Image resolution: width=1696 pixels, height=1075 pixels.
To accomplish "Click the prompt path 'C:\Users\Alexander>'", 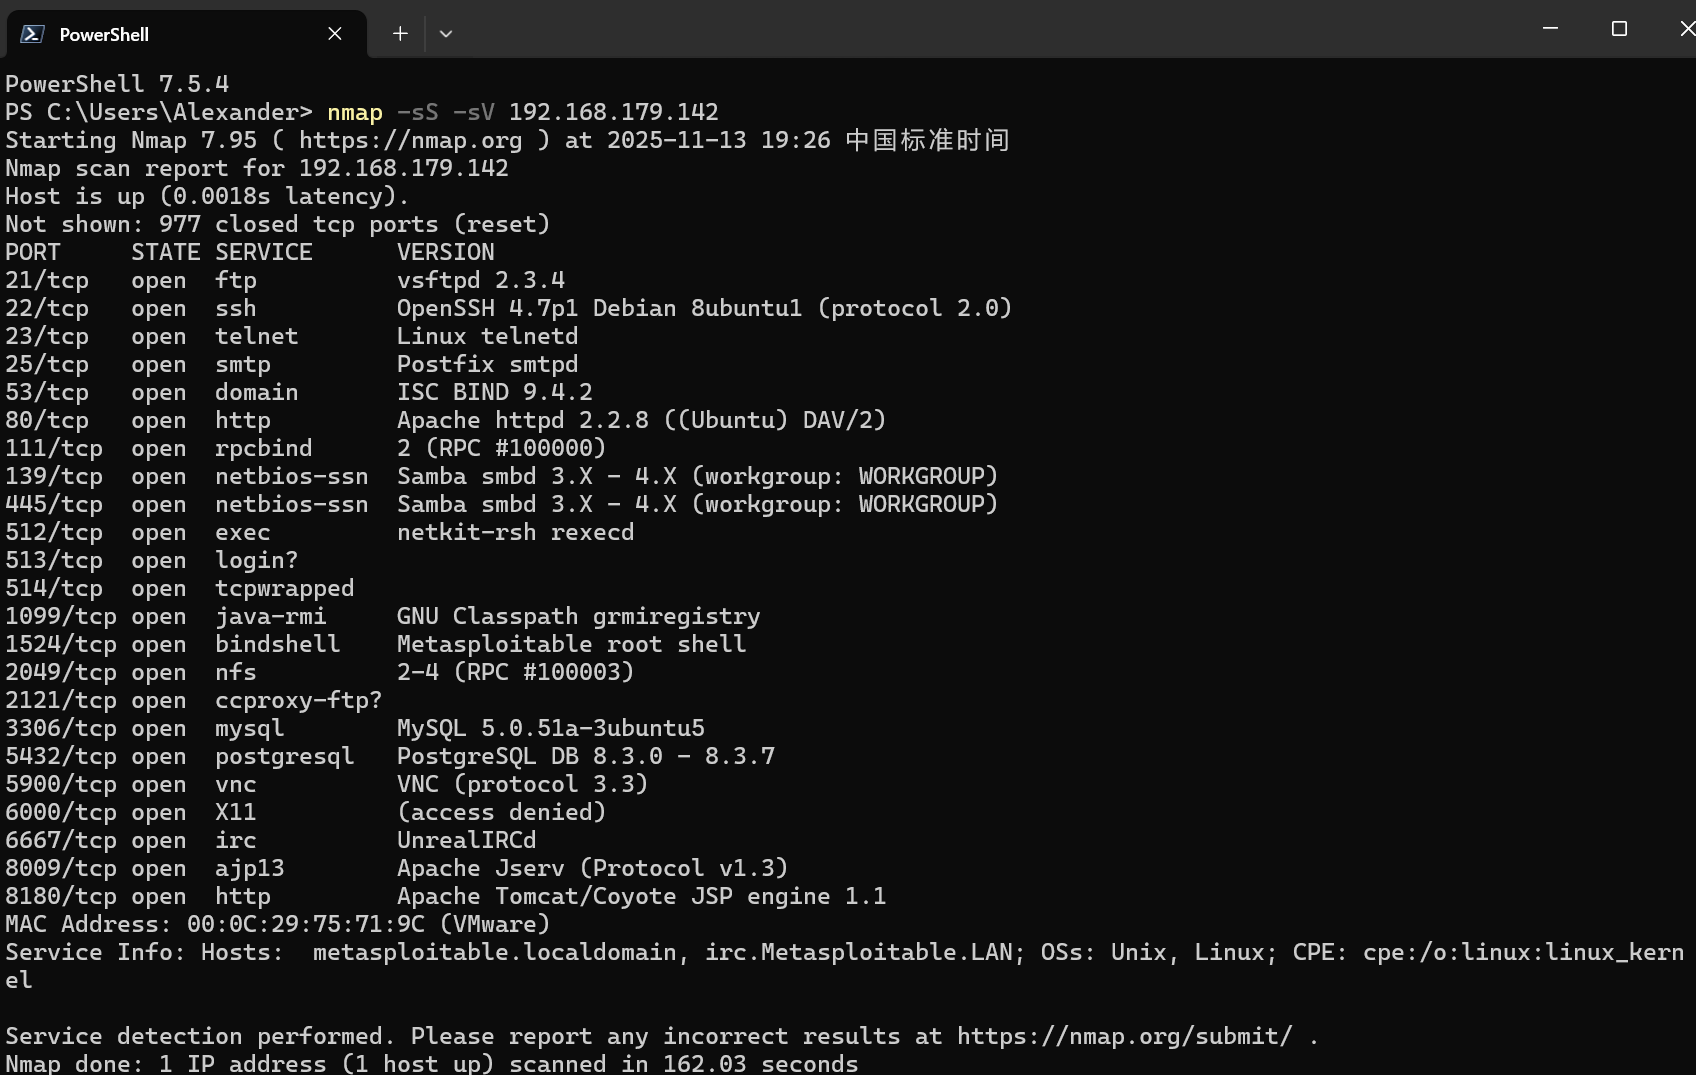I will (180, 112).
